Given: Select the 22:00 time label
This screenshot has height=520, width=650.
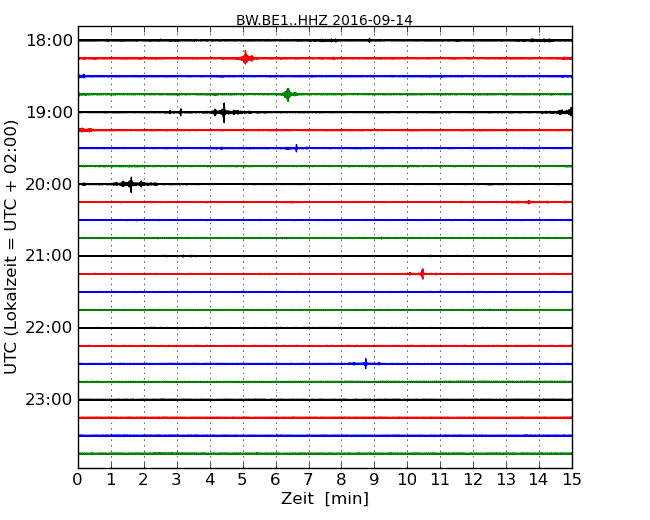Looking at the screenshot, I should [49, 328].
